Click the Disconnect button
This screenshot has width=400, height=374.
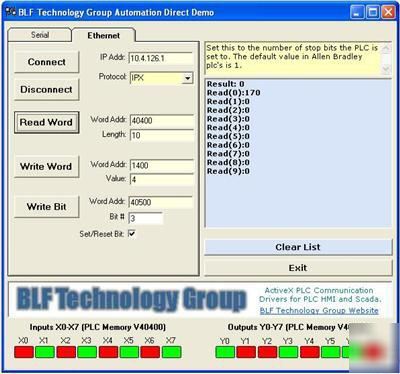47,89
